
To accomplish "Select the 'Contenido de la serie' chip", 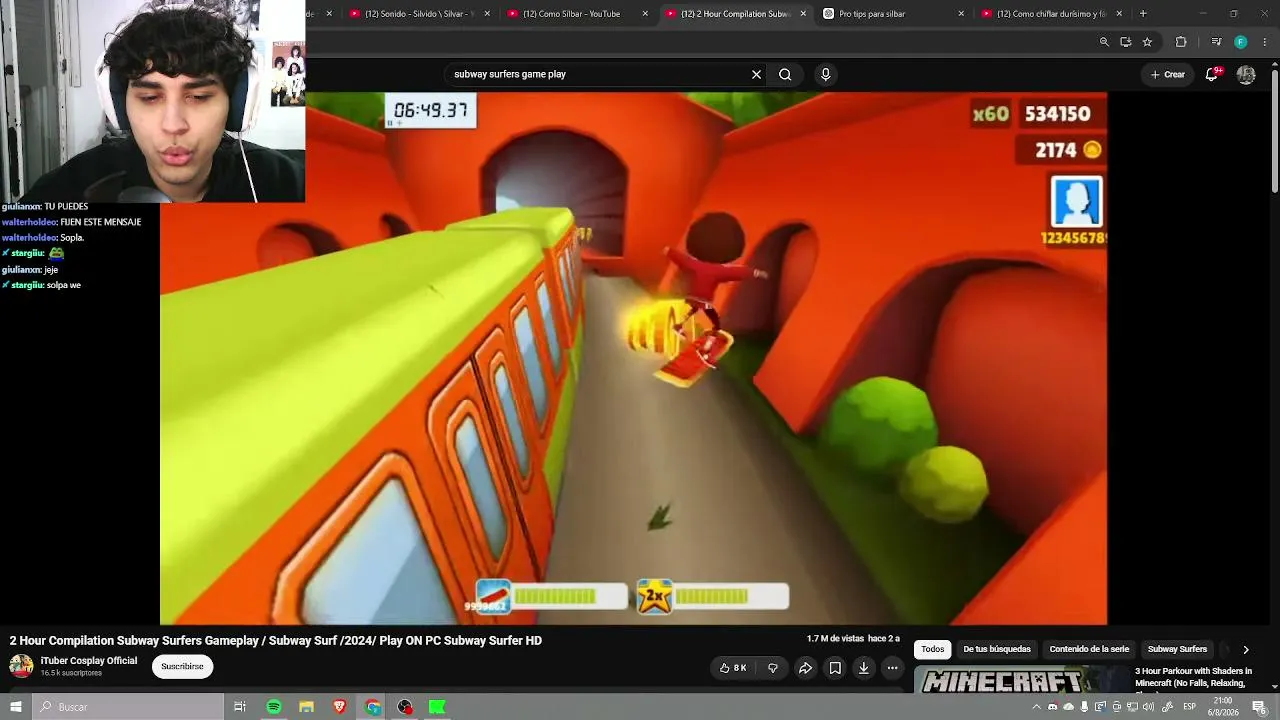I will (1089, 650).
